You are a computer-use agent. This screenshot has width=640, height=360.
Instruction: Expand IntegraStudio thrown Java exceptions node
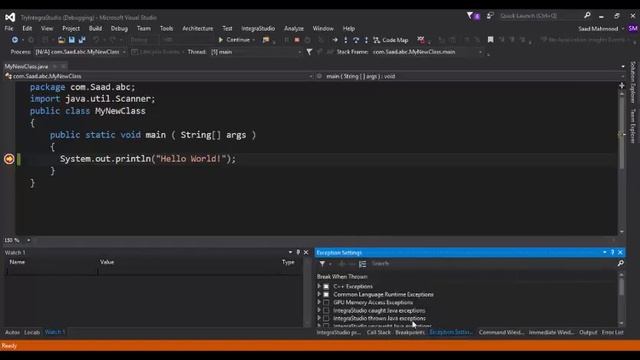[319, 318]
